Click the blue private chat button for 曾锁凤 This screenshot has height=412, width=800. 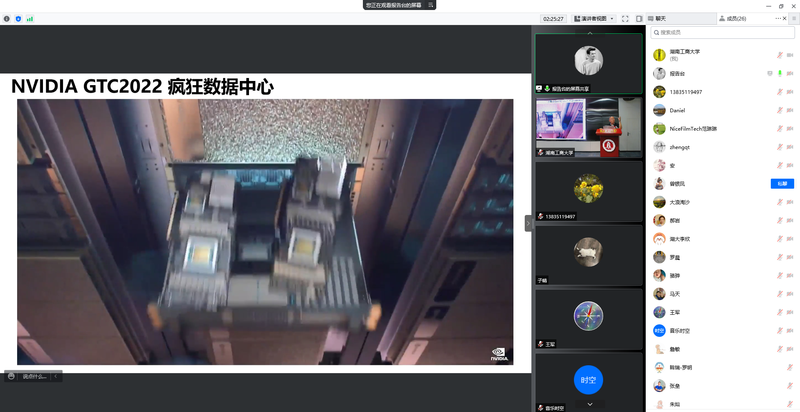click(x=781, y=183)
